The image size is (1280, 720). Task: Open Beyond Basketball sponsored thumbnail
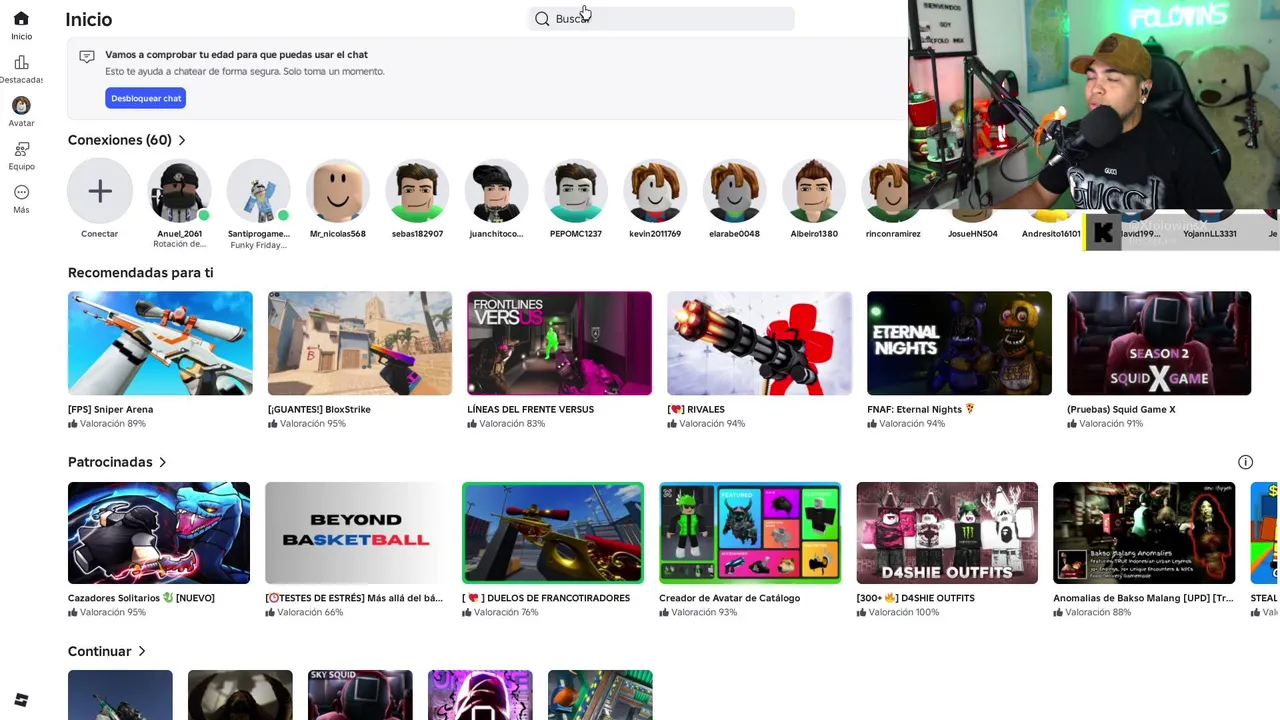356,533
